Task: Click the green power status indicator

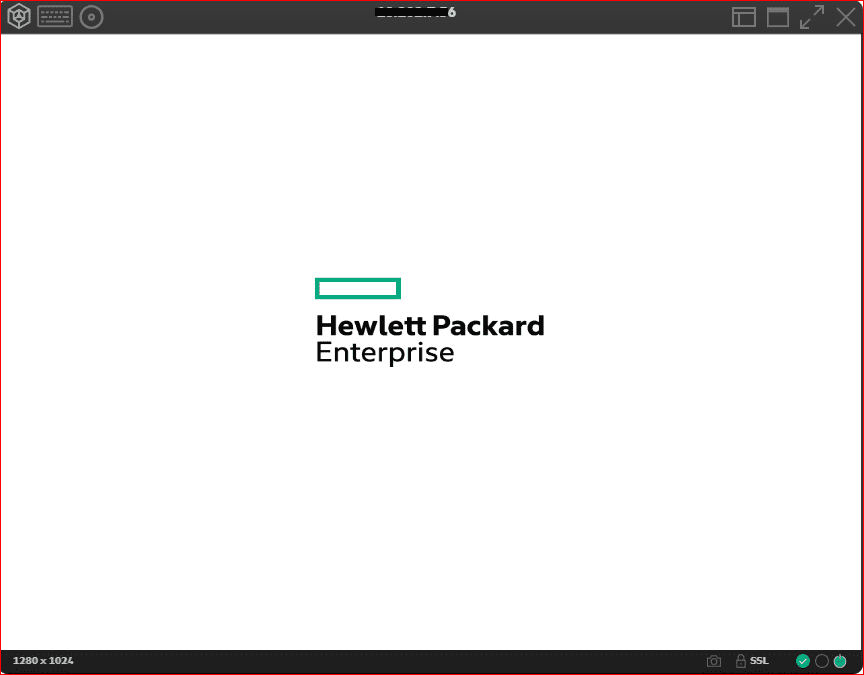Action: point(840,661)
